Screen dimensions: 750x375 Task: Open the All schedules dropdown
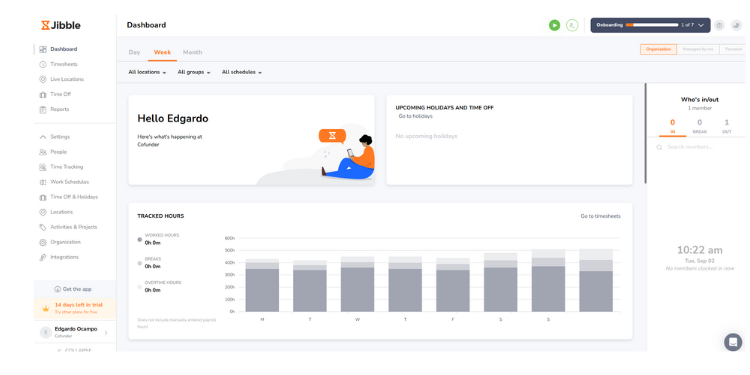pos(242,72)
